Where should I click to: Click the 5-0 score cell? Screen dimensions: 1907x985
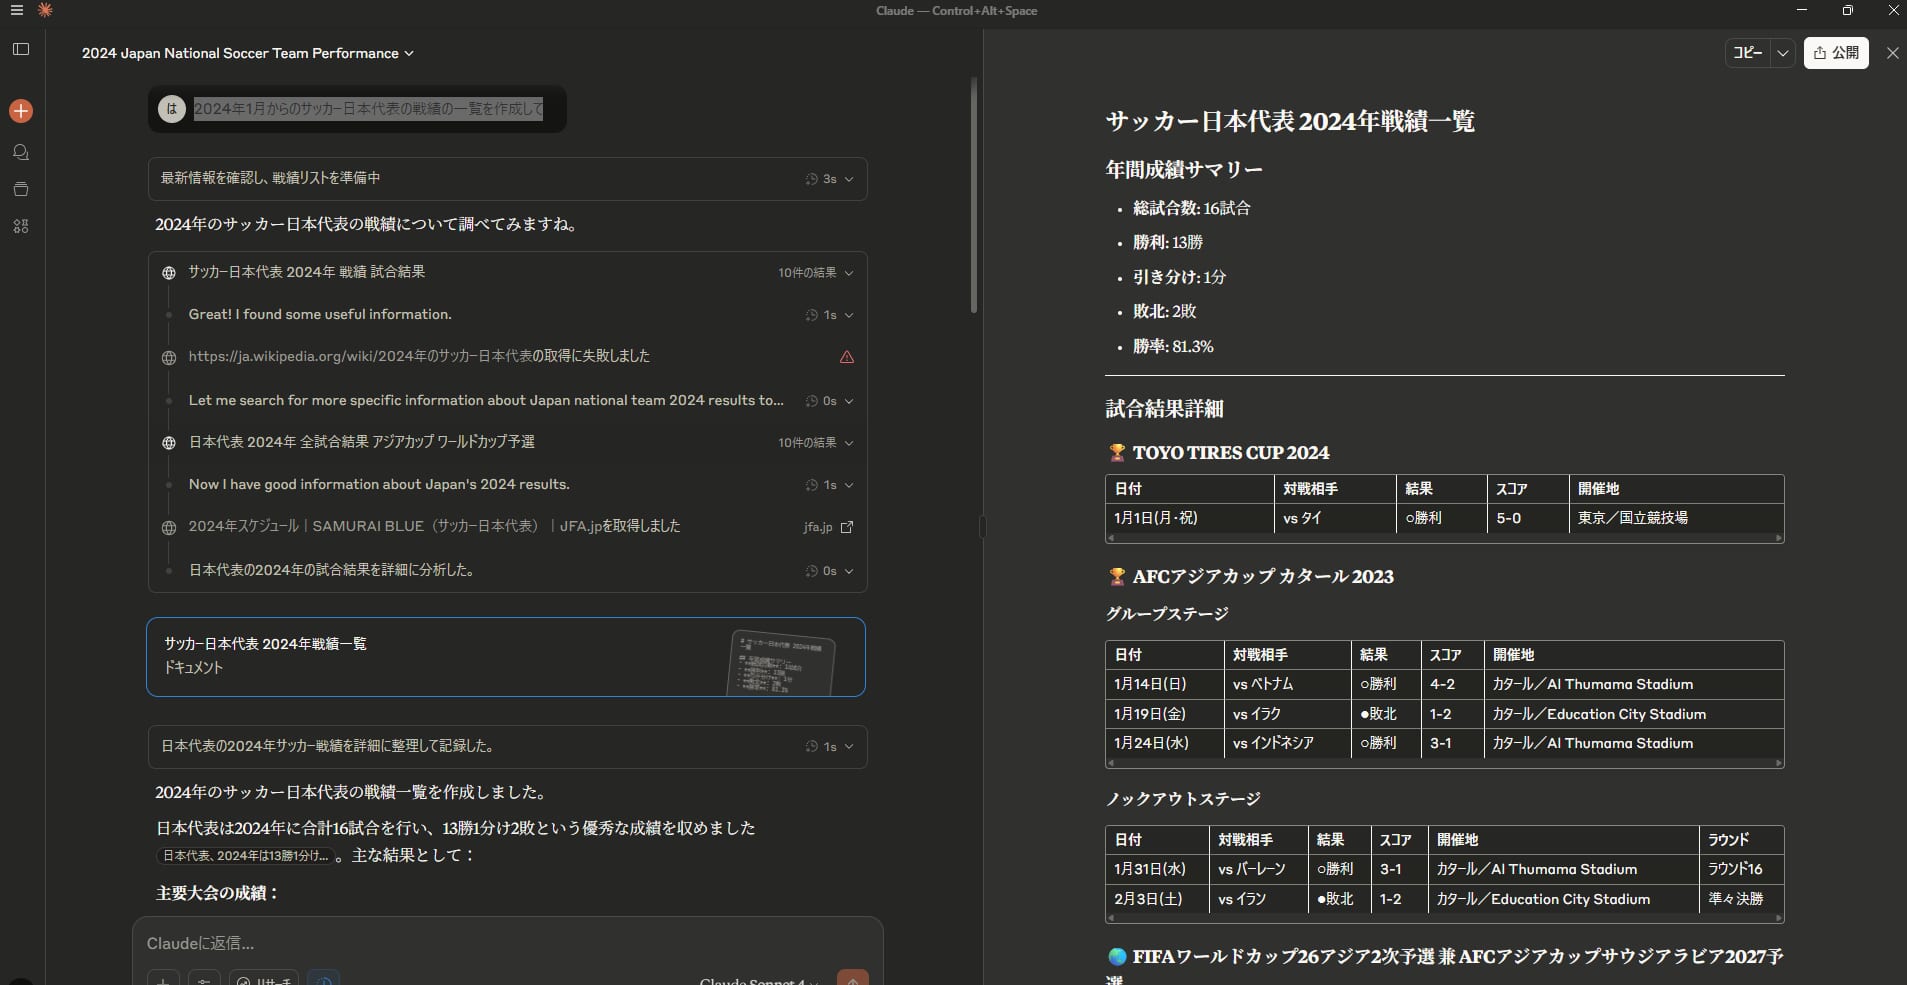tap(1527, 518)
